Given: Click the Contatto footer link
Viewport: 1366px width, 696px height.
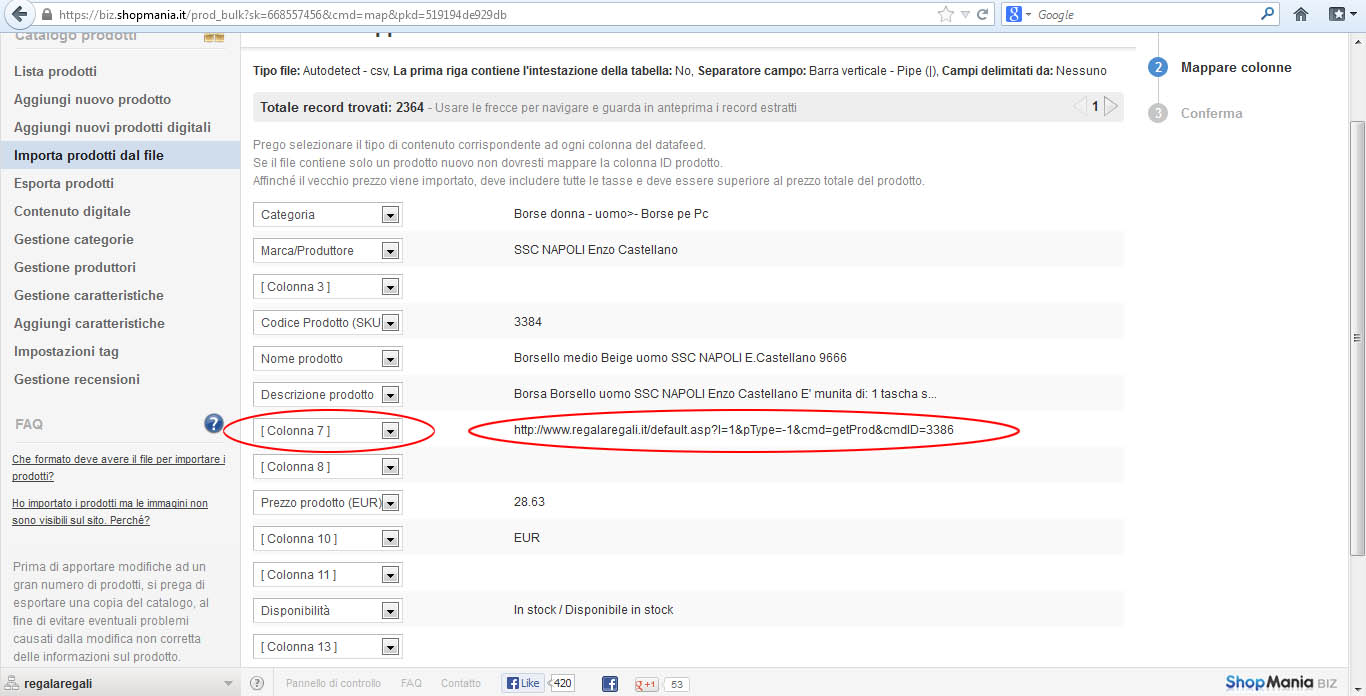Looking at the screenshot, I should pyautogui.click(x=461, y=683).
